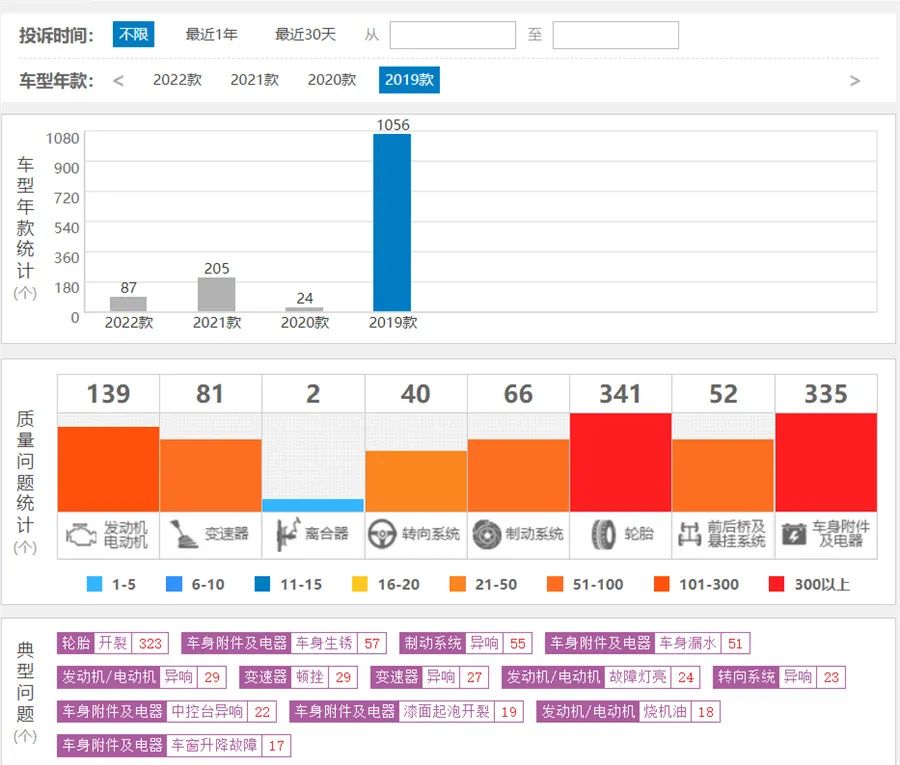The height and width of the screenshot is (765, 900).
Task: Select the 最近1年 time filter
Action: pyautogui.click(x=211, y=35)
